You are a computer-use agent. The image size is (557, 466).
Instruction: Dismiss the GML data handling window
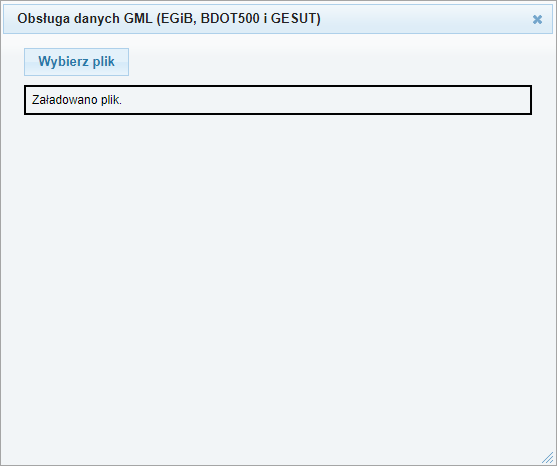(x=537, y=20)
